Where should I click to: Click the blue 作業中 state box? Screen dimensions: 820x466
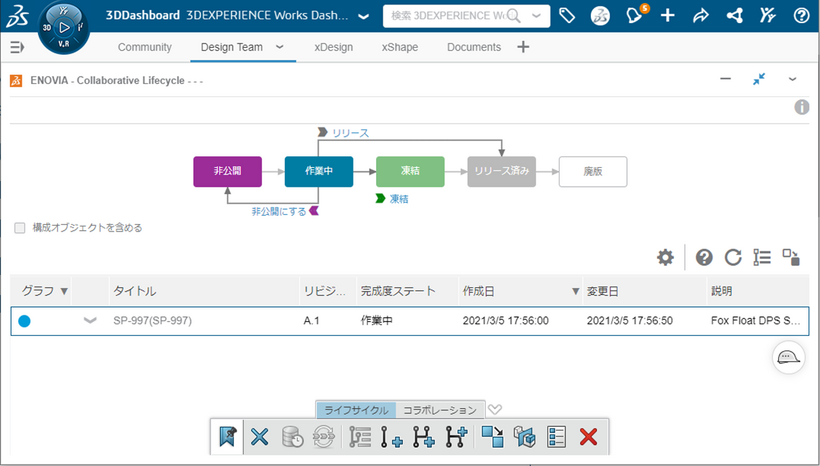pyautogui.click(x=319, y=172)
